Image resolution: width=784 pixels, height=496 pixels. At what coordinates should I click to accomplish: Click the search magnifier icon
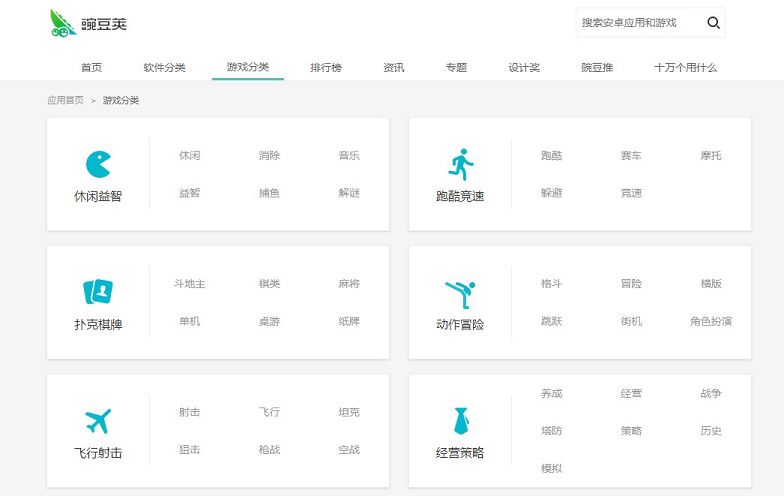tap(713, 23)
